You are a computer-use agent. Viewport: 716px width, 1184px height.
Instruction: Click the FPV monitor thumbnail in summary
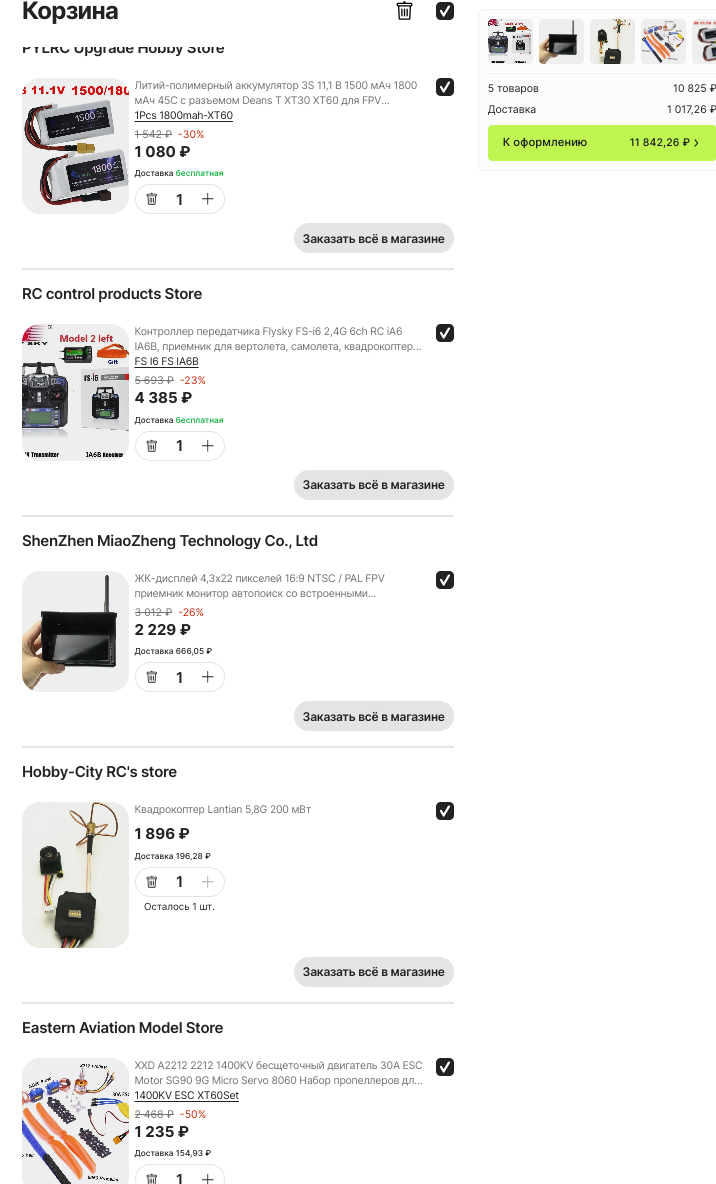(x=561, y=42)
